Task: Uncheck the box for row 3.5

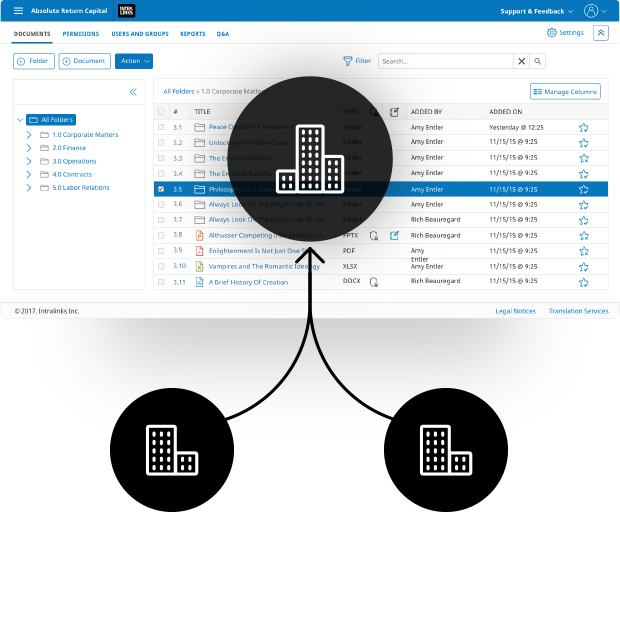Action: [161, 189]
